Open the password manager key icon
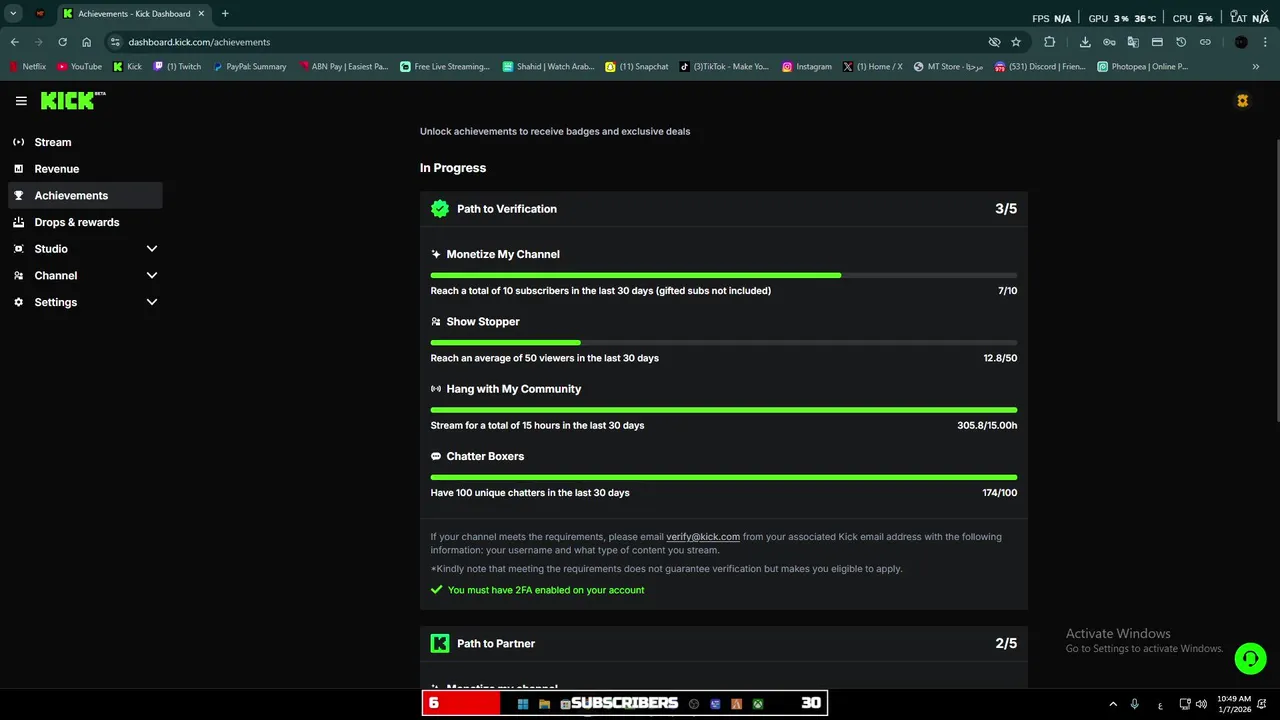1280x720 pixels. 1109,42
